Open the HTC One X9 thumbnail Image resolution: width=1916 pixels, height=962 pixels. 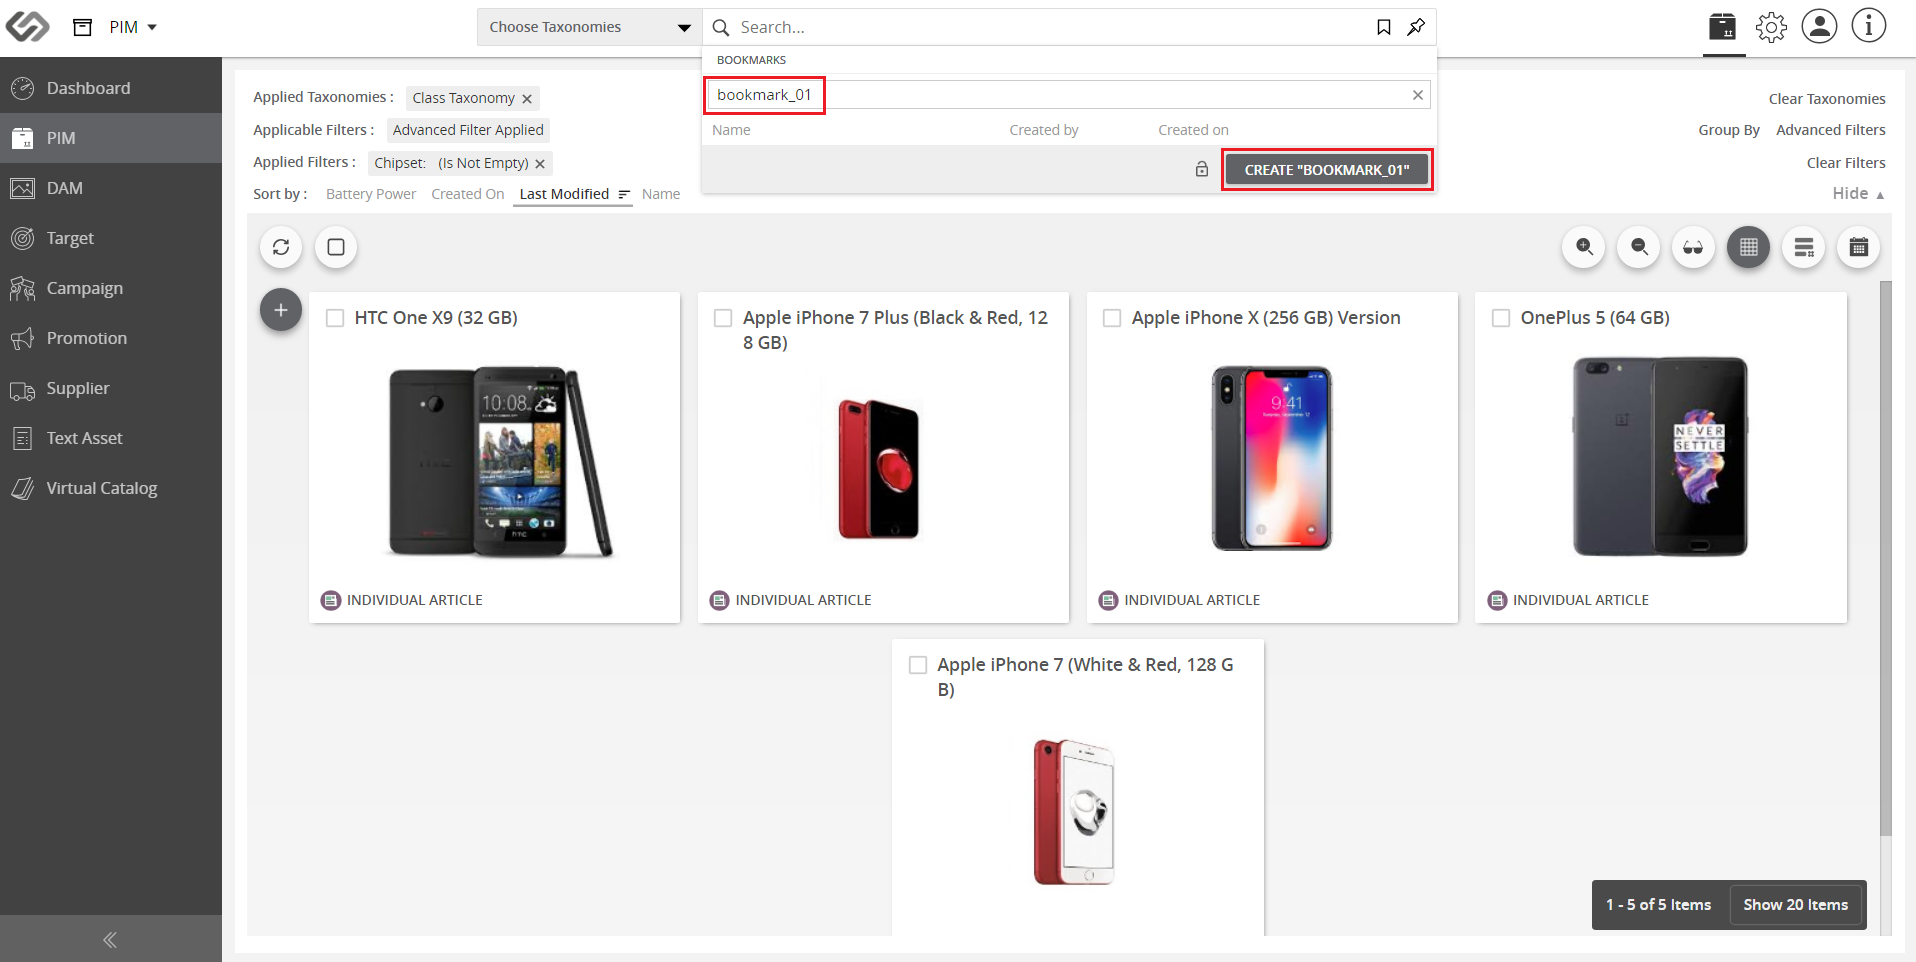tap(499, 461)
